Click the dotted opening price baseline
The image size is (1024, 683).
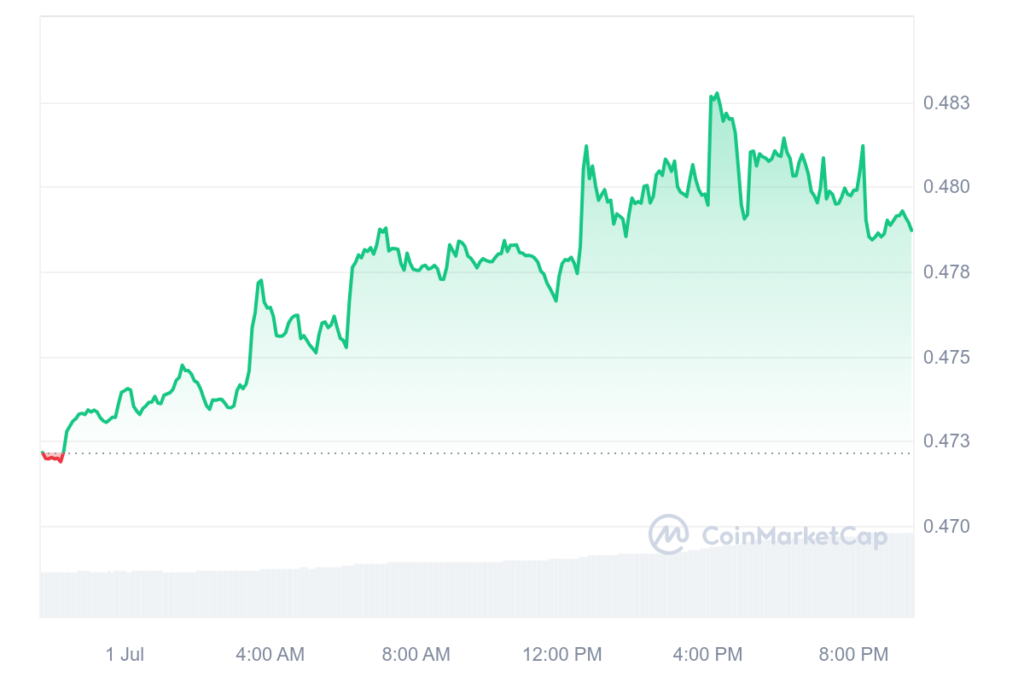tap(476, 453)
